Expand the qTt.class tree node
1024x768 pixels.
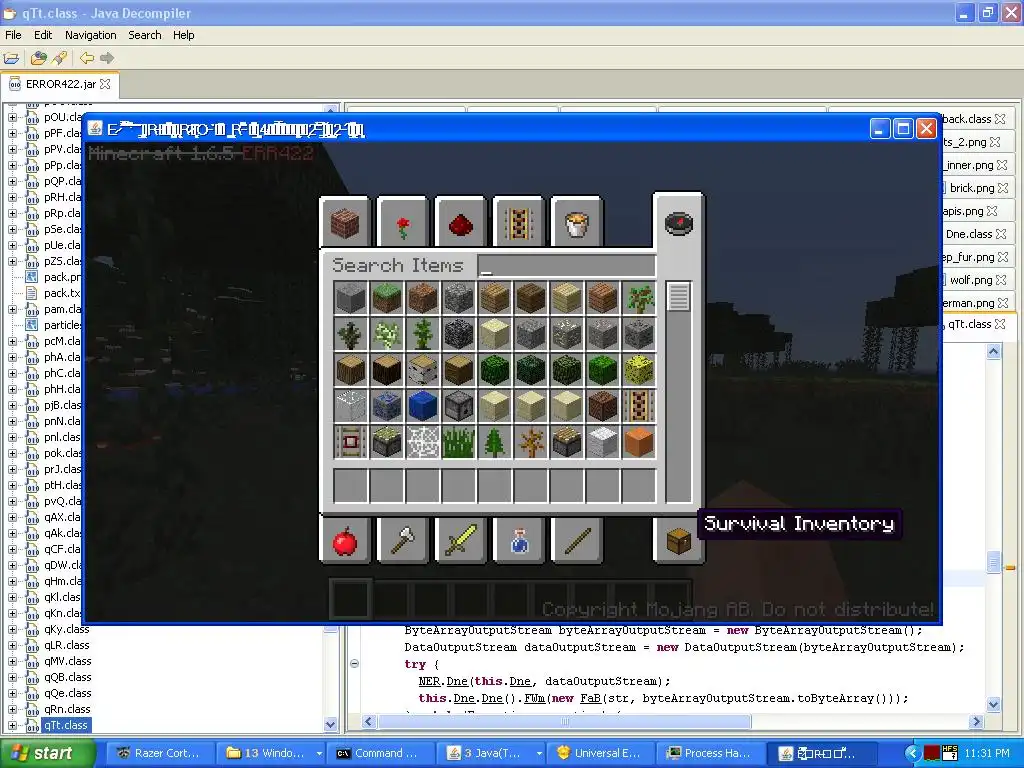pos(12,726)
